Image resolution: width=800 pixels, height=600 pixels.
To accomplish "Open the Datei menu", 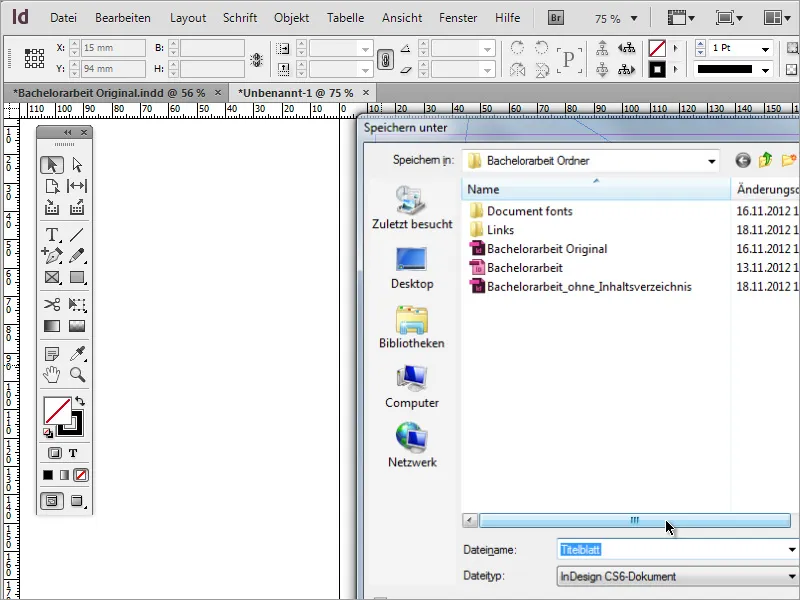I will click(63, 18).
